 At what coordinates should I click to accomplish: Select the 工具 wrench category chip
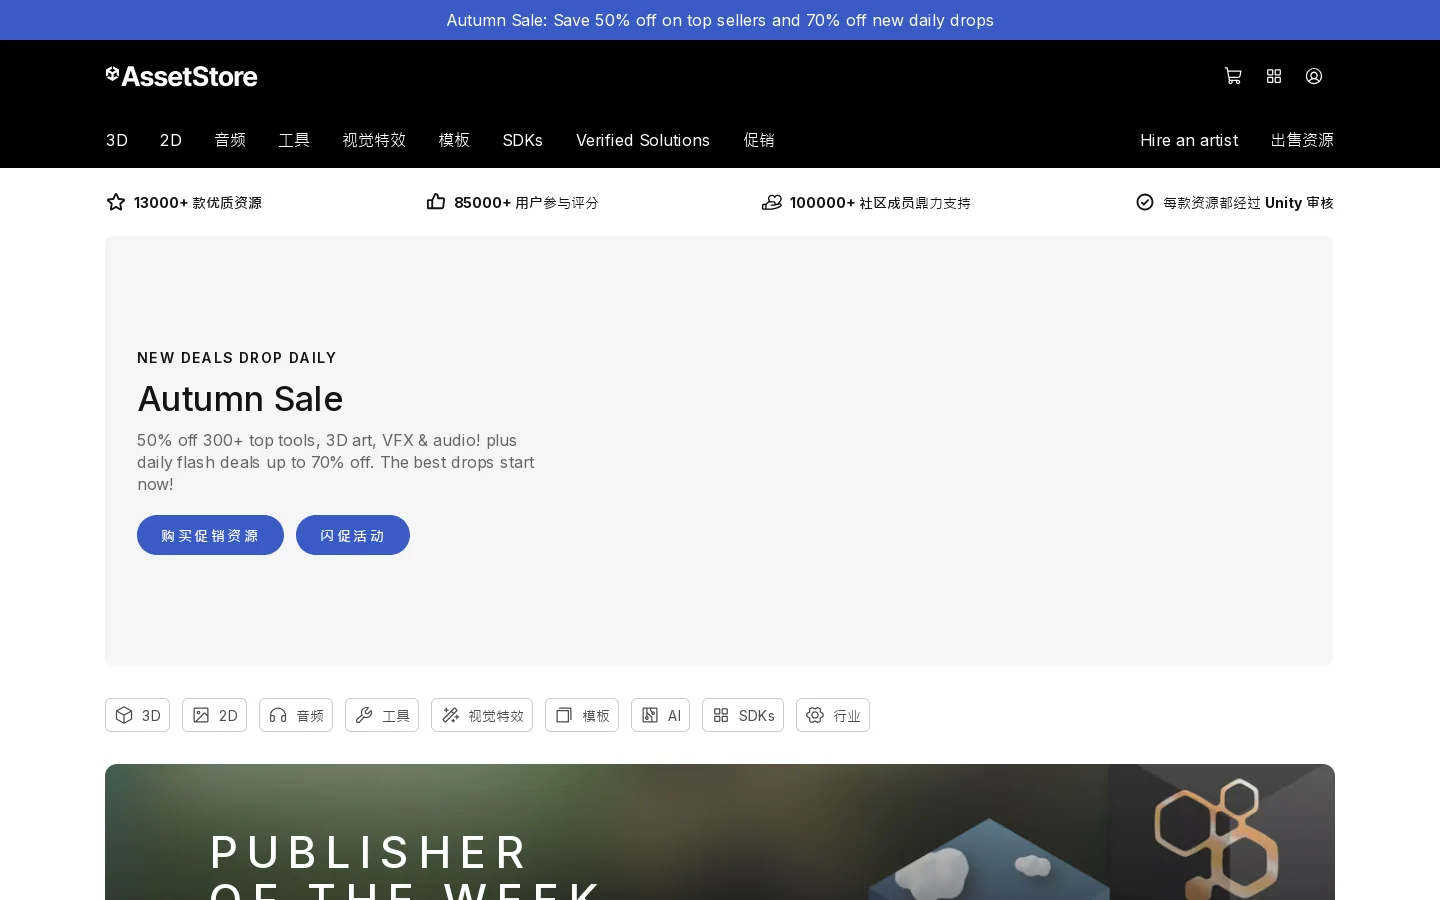pyautogui.click(x=382, y=715)
